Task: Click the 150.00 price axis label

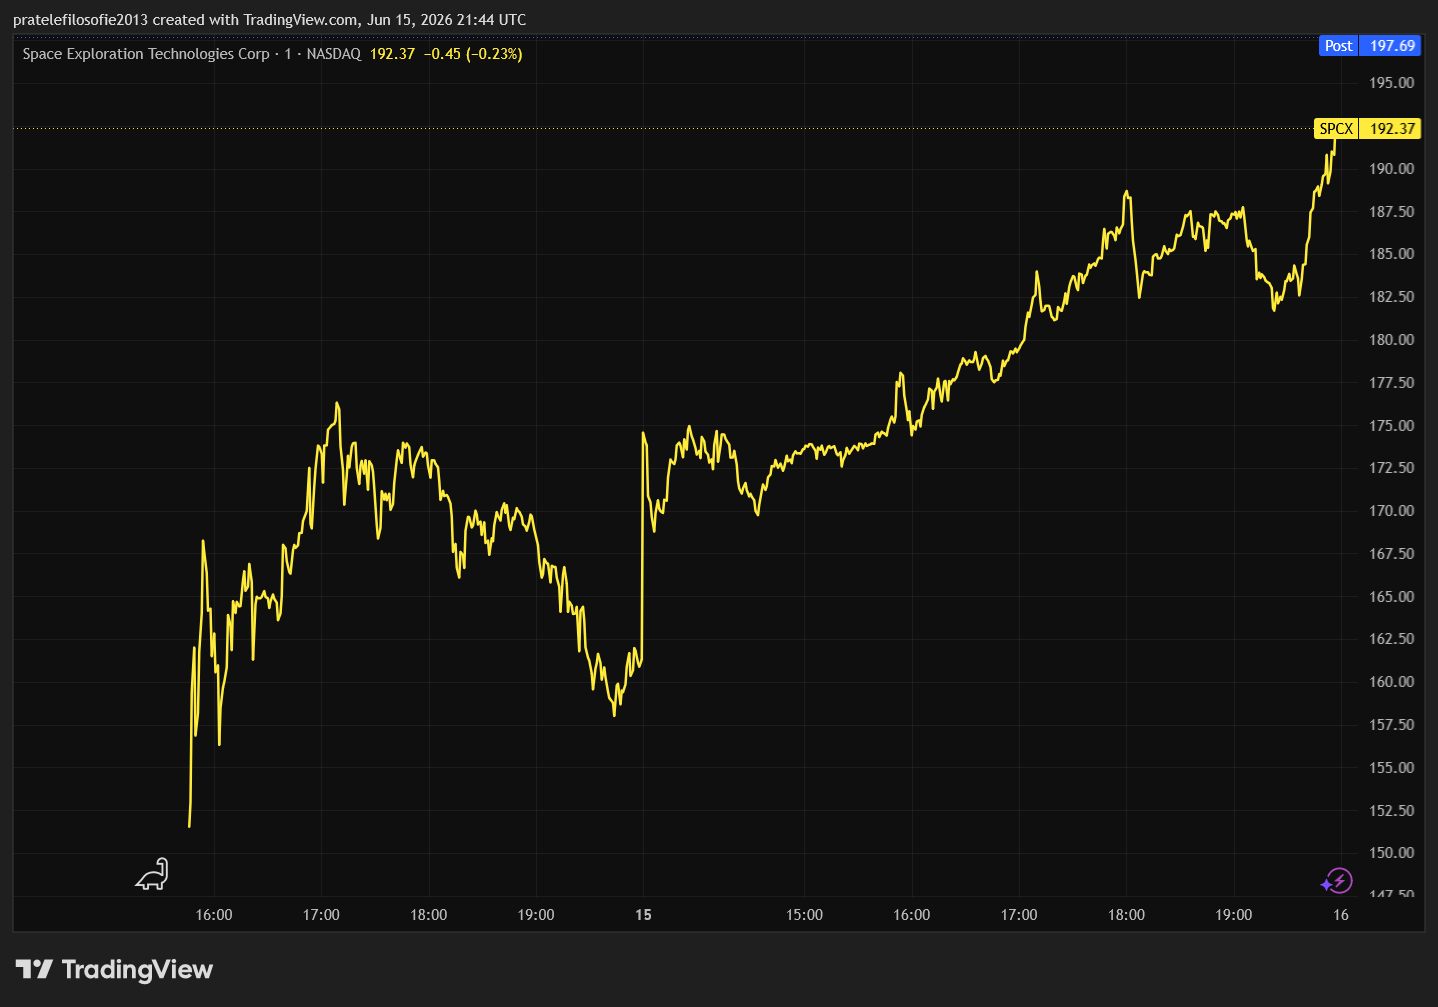Action: [x=1392, y=853]
